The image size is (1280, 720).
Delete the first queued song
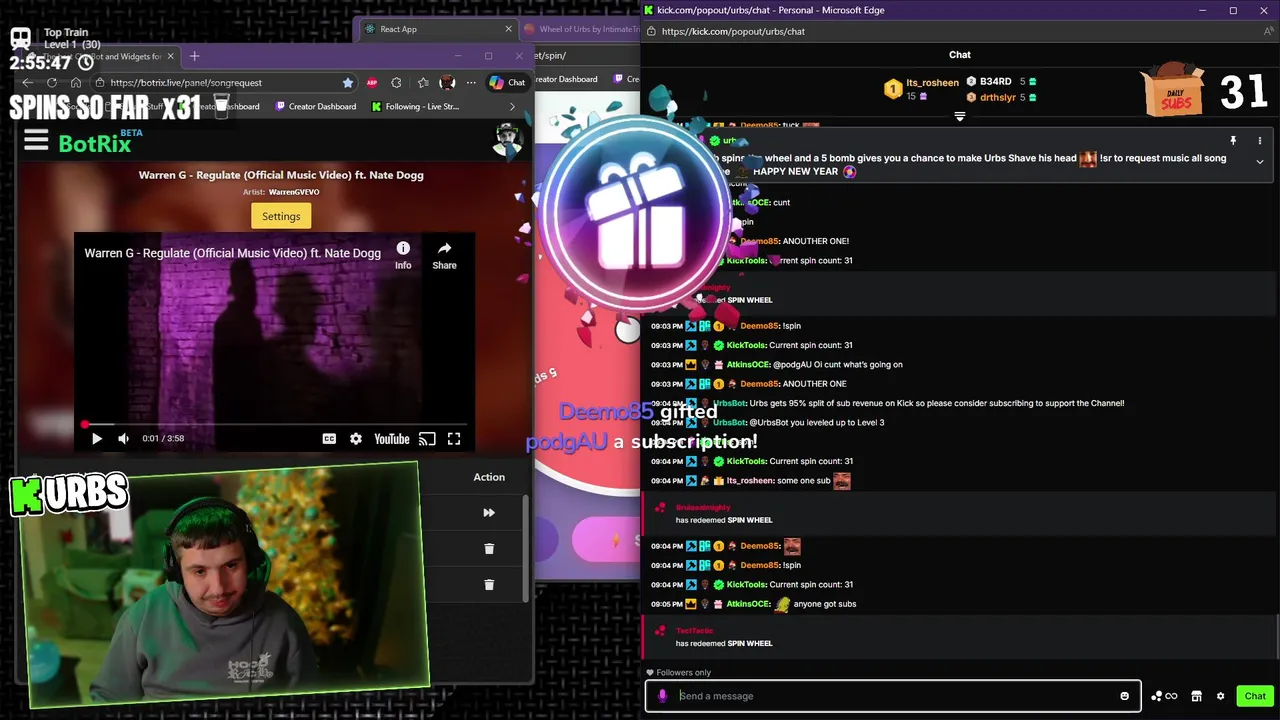[x=489, y=549]
